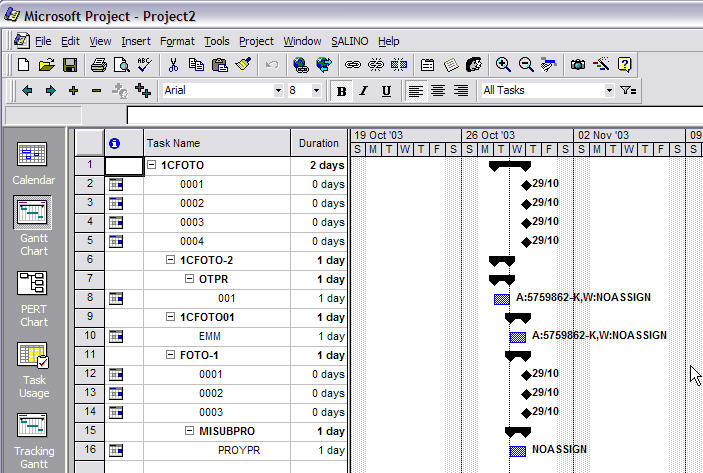Launch the GanttChart Wizard wand icon
Image resolution: width=703 pixels, height=473 pixels.
pyautogui.click(x=601, y=65)
